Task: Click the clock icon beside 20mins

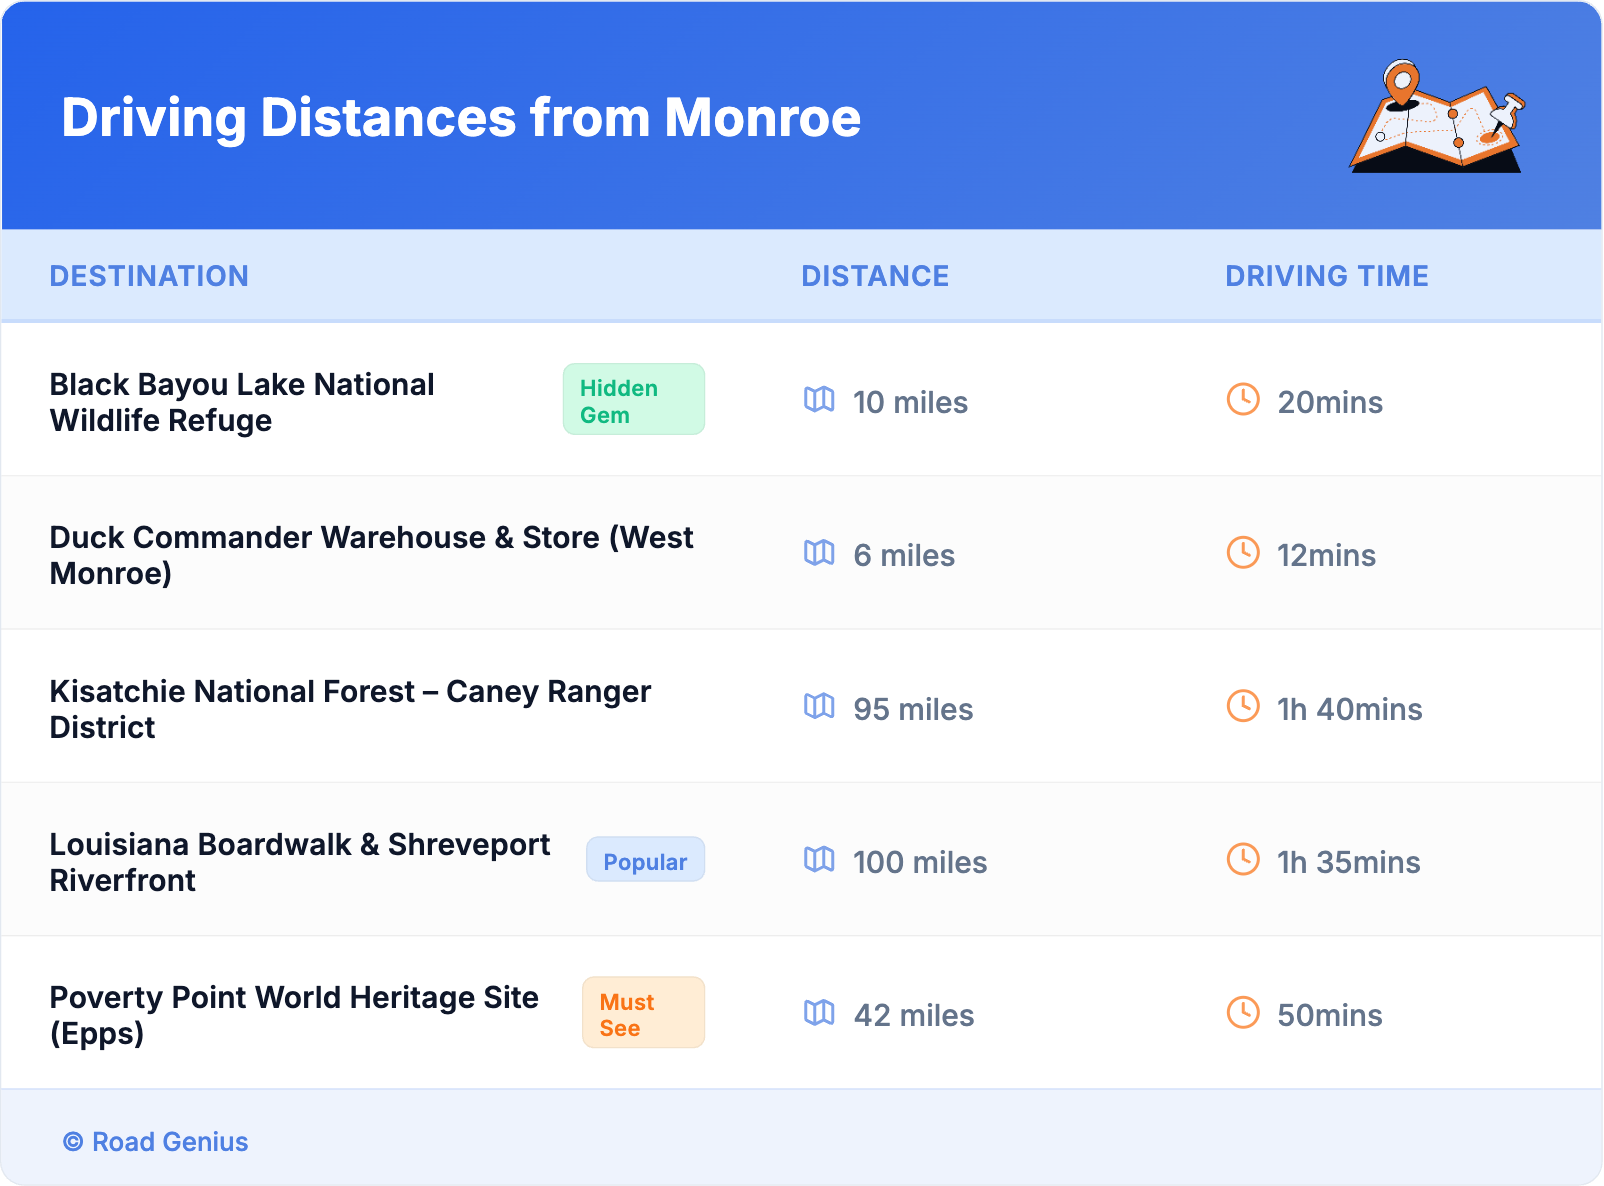Action: pyautogui.click(x=1243, y=399)
